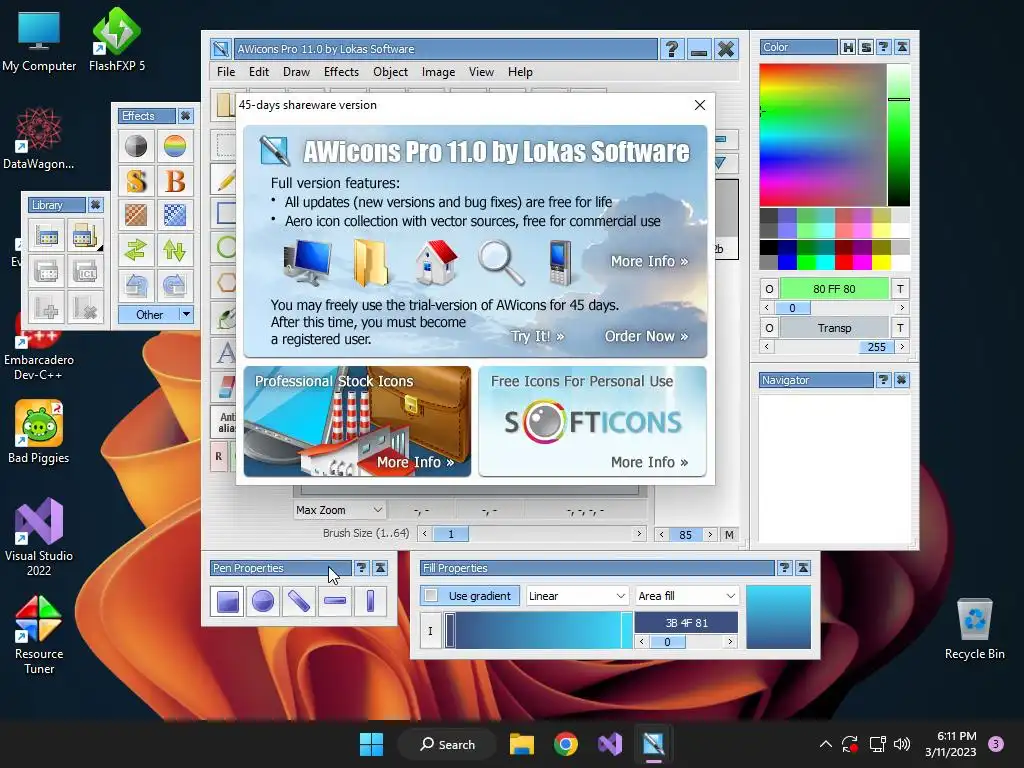Select the blue checkered transparency effect
The width and height of the screenshot is (1024, 768).
point(174,216)
